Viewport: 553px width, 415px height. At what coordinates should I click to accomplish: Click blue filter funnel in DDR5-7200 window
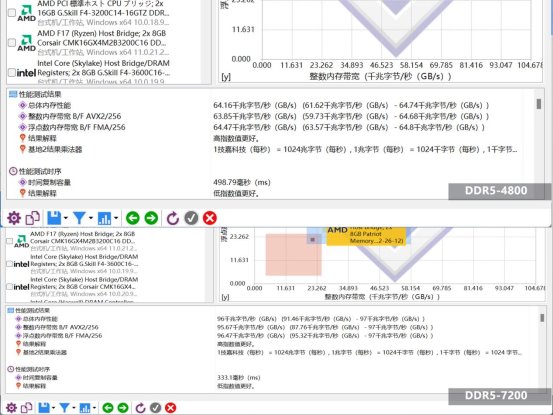tap(64, 408)
